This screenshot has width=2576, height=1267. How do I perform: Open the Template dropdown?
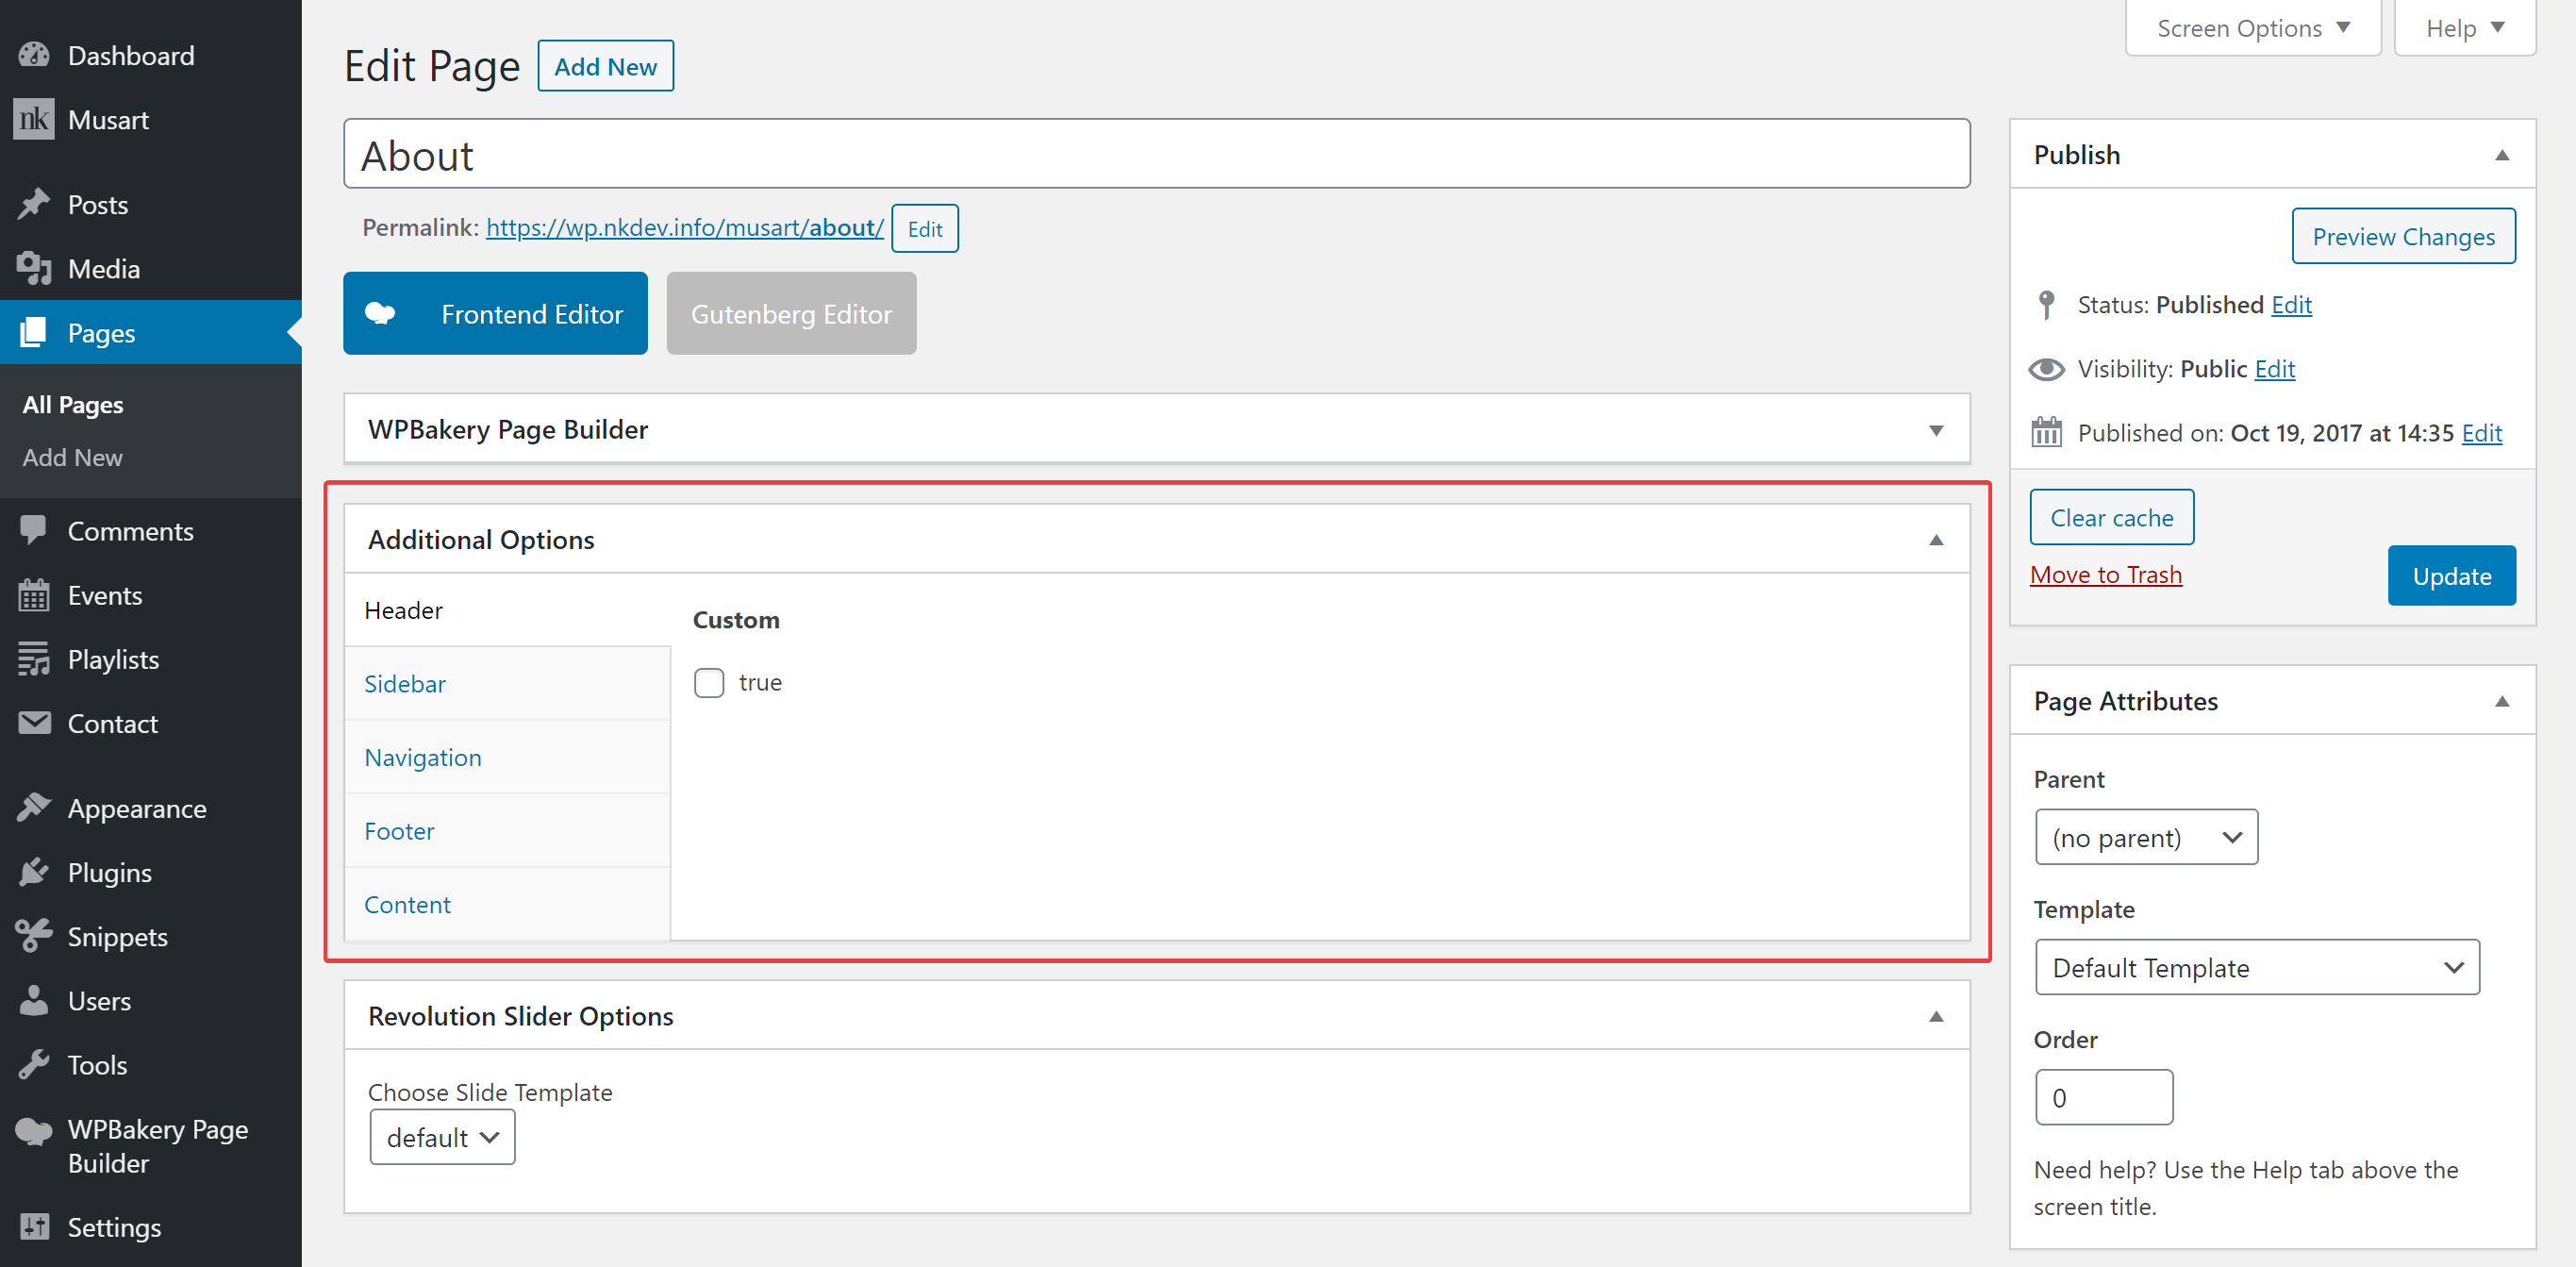click(2257, 967)
